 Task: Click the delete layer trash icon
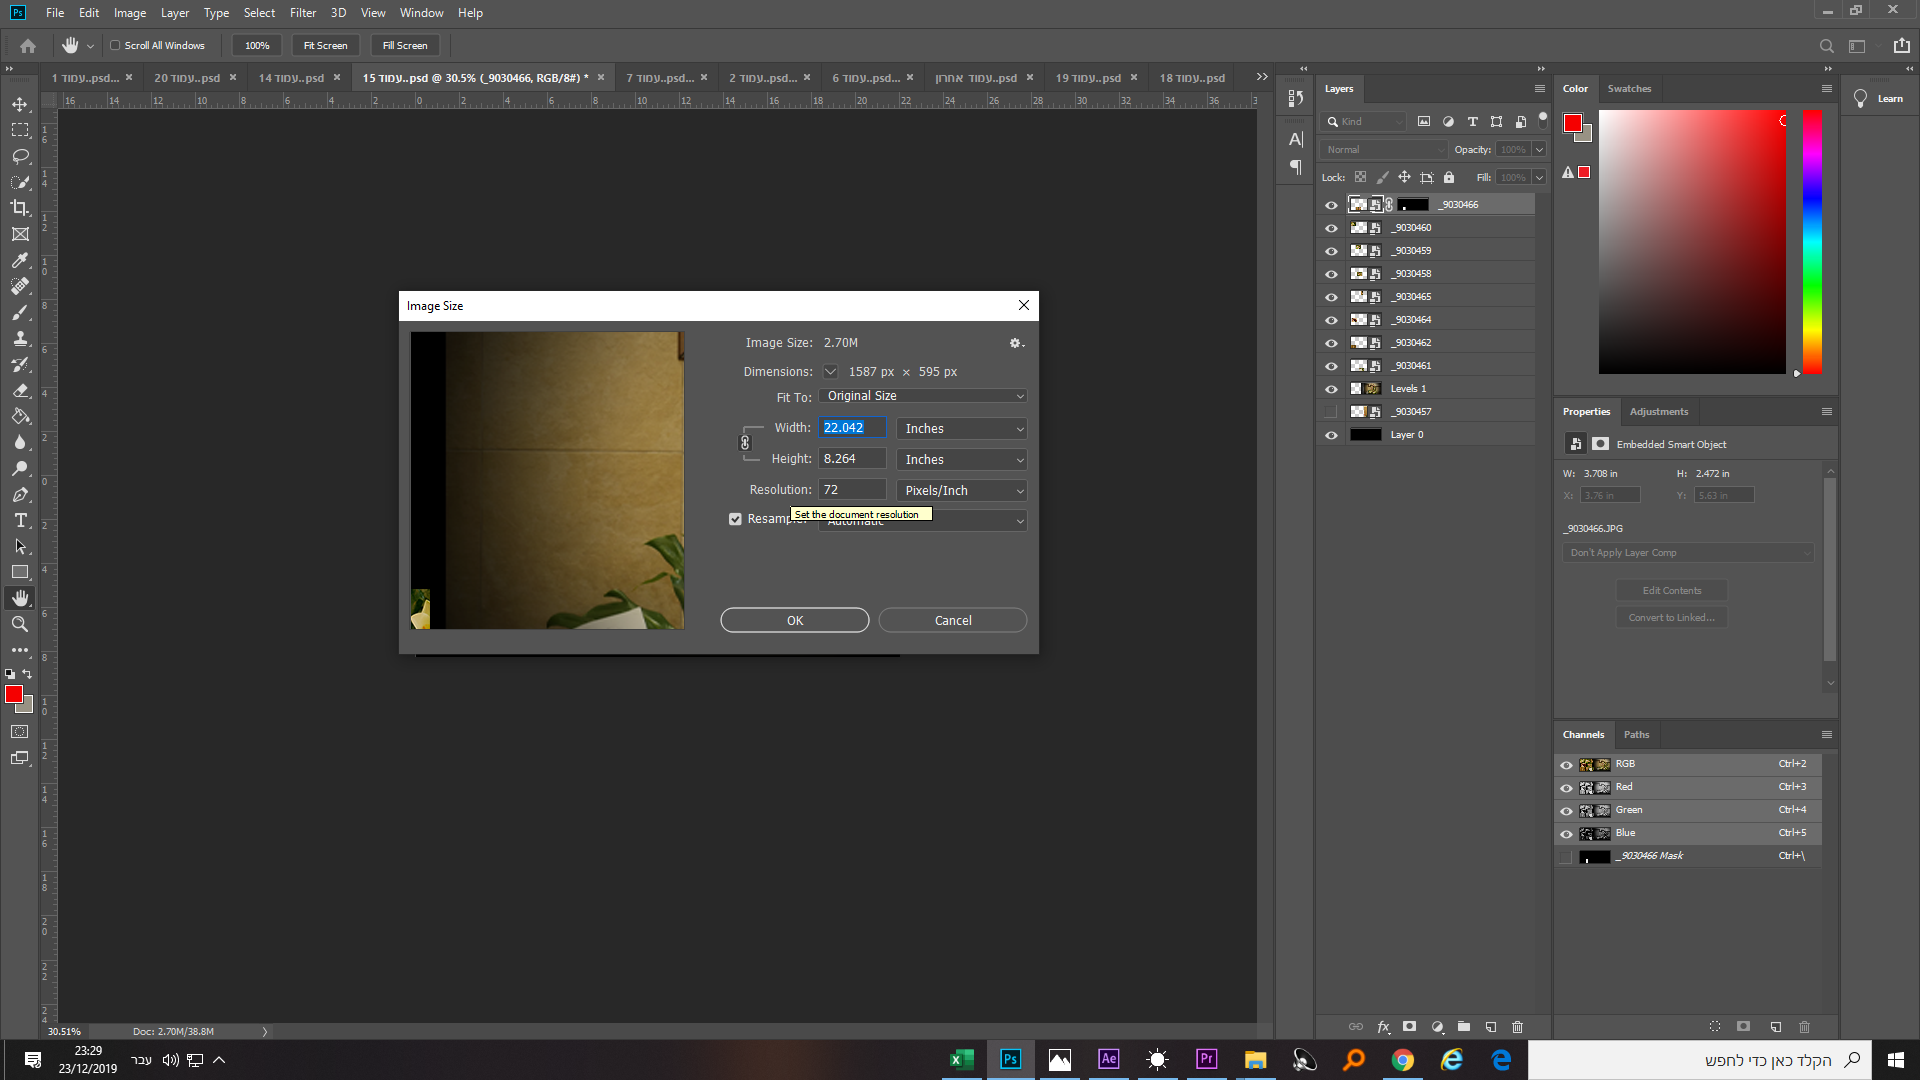tap(1517, 1027)
